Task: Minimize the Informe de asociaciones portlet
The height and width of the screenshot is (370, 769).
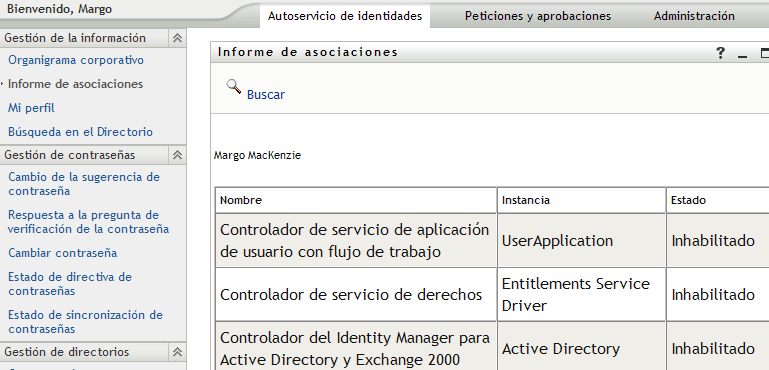Action: (x=743, y=53)
